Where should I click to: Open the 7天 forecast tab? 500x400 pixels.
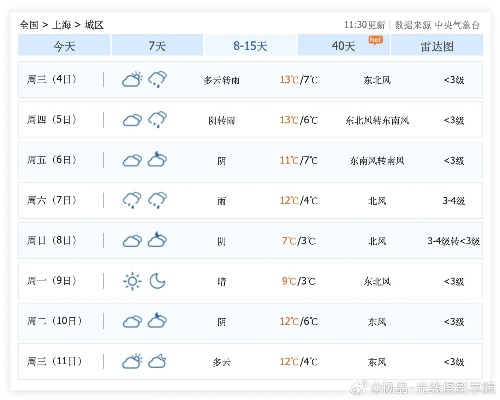(x=157, y=45)
